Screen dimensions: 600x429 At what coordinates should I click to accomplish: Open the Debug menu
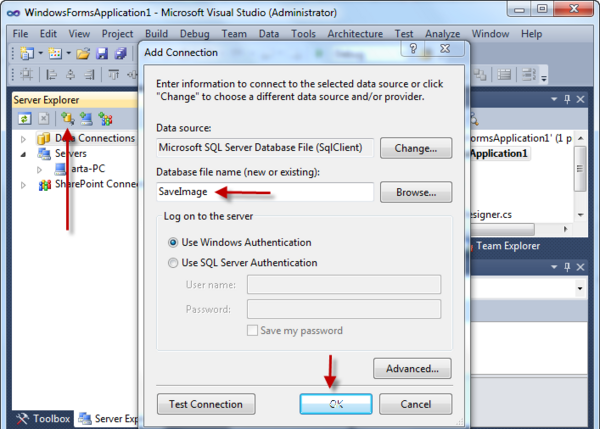coord(194,34)
